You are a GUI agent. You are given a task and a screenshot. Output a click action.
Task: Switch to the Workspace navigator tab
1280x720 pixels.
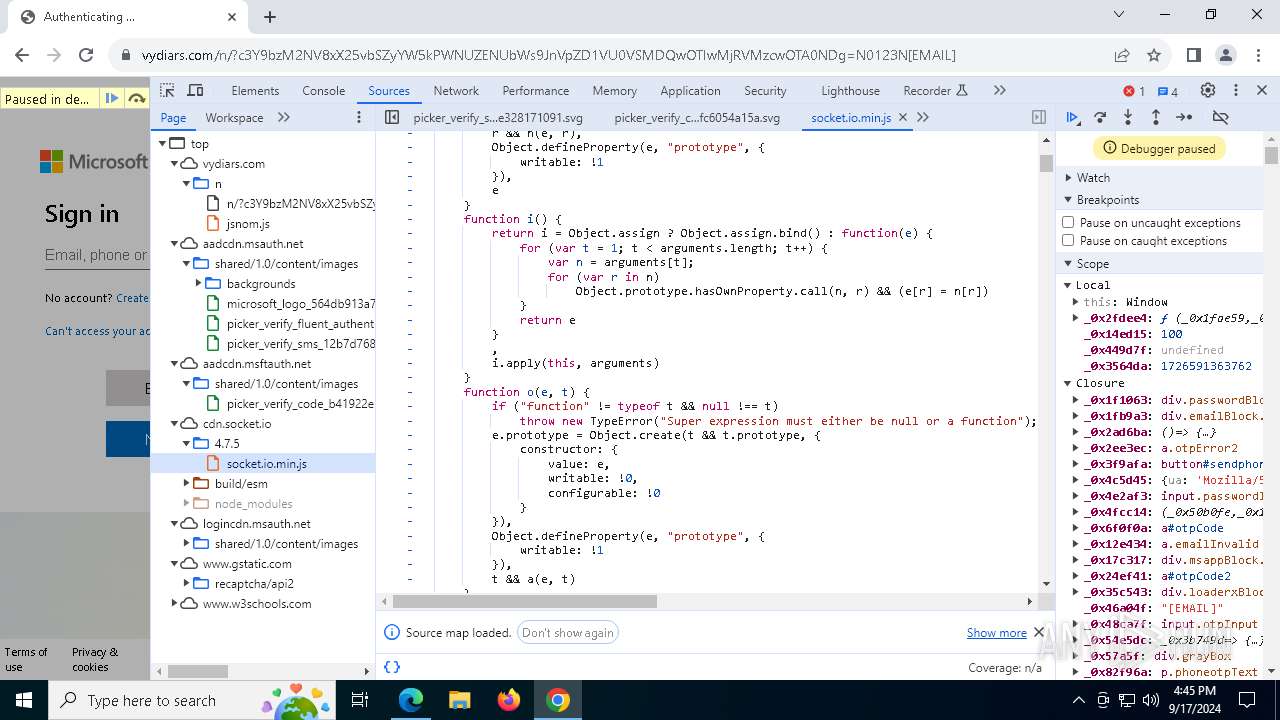click(x=234, y=117)
